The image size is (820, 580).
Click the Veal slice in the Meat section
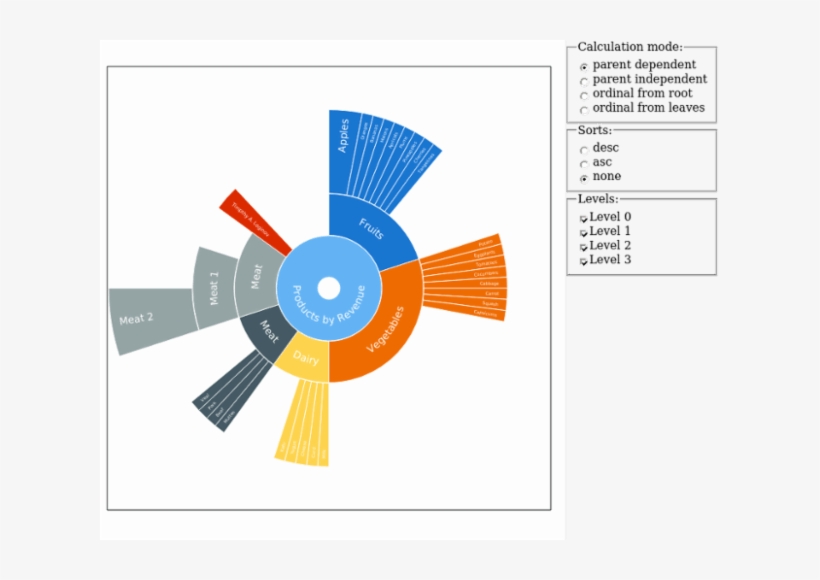204,397
